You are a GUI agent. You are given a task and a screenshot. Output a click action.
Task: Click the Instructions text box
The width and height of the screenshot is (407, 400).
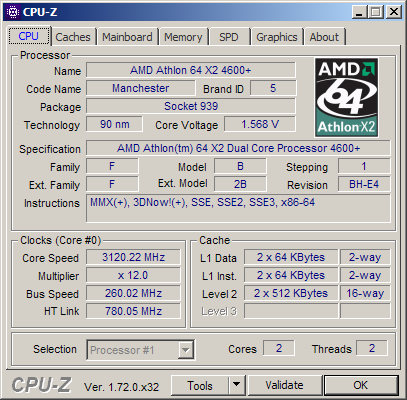(x=238, y=208)
